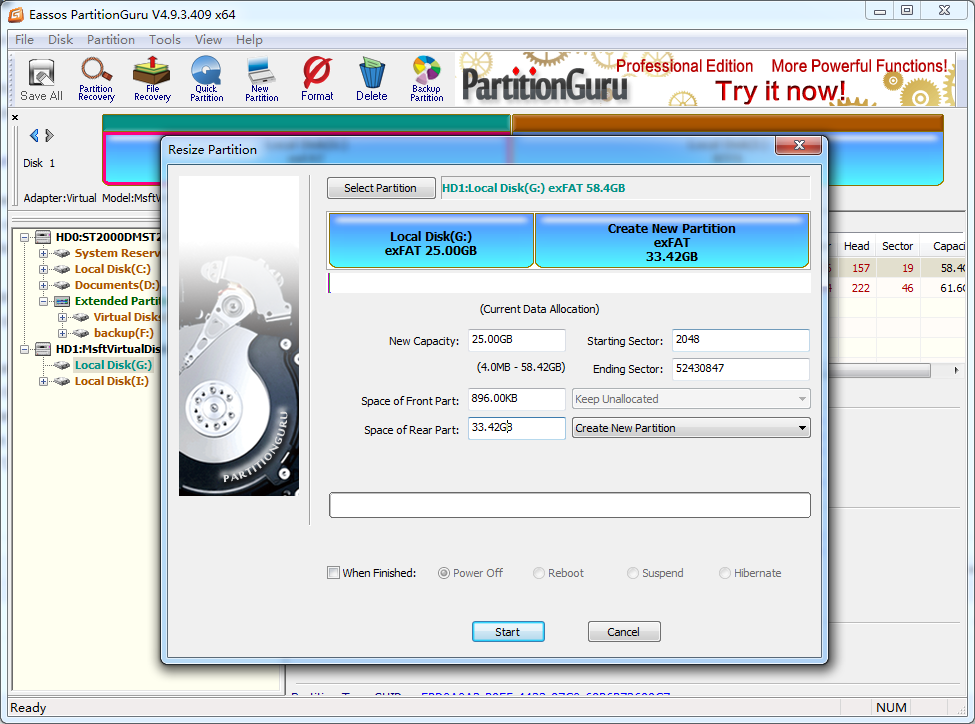Collapse the HD0:ST2000DM disk node
The height and width of the screenshot is (724, 975).
24,237
